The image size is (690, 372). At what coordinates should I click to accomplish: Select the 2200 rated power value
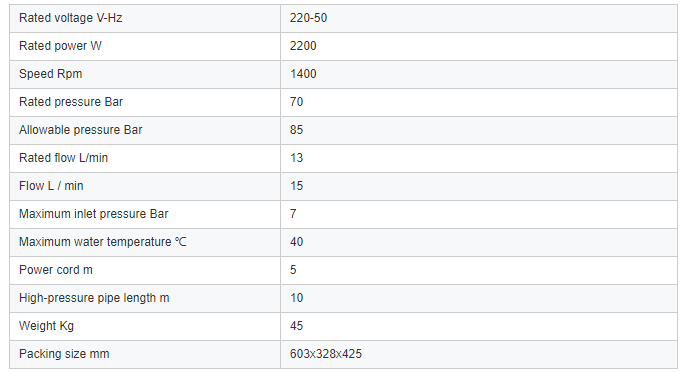[x=303, y=46]
